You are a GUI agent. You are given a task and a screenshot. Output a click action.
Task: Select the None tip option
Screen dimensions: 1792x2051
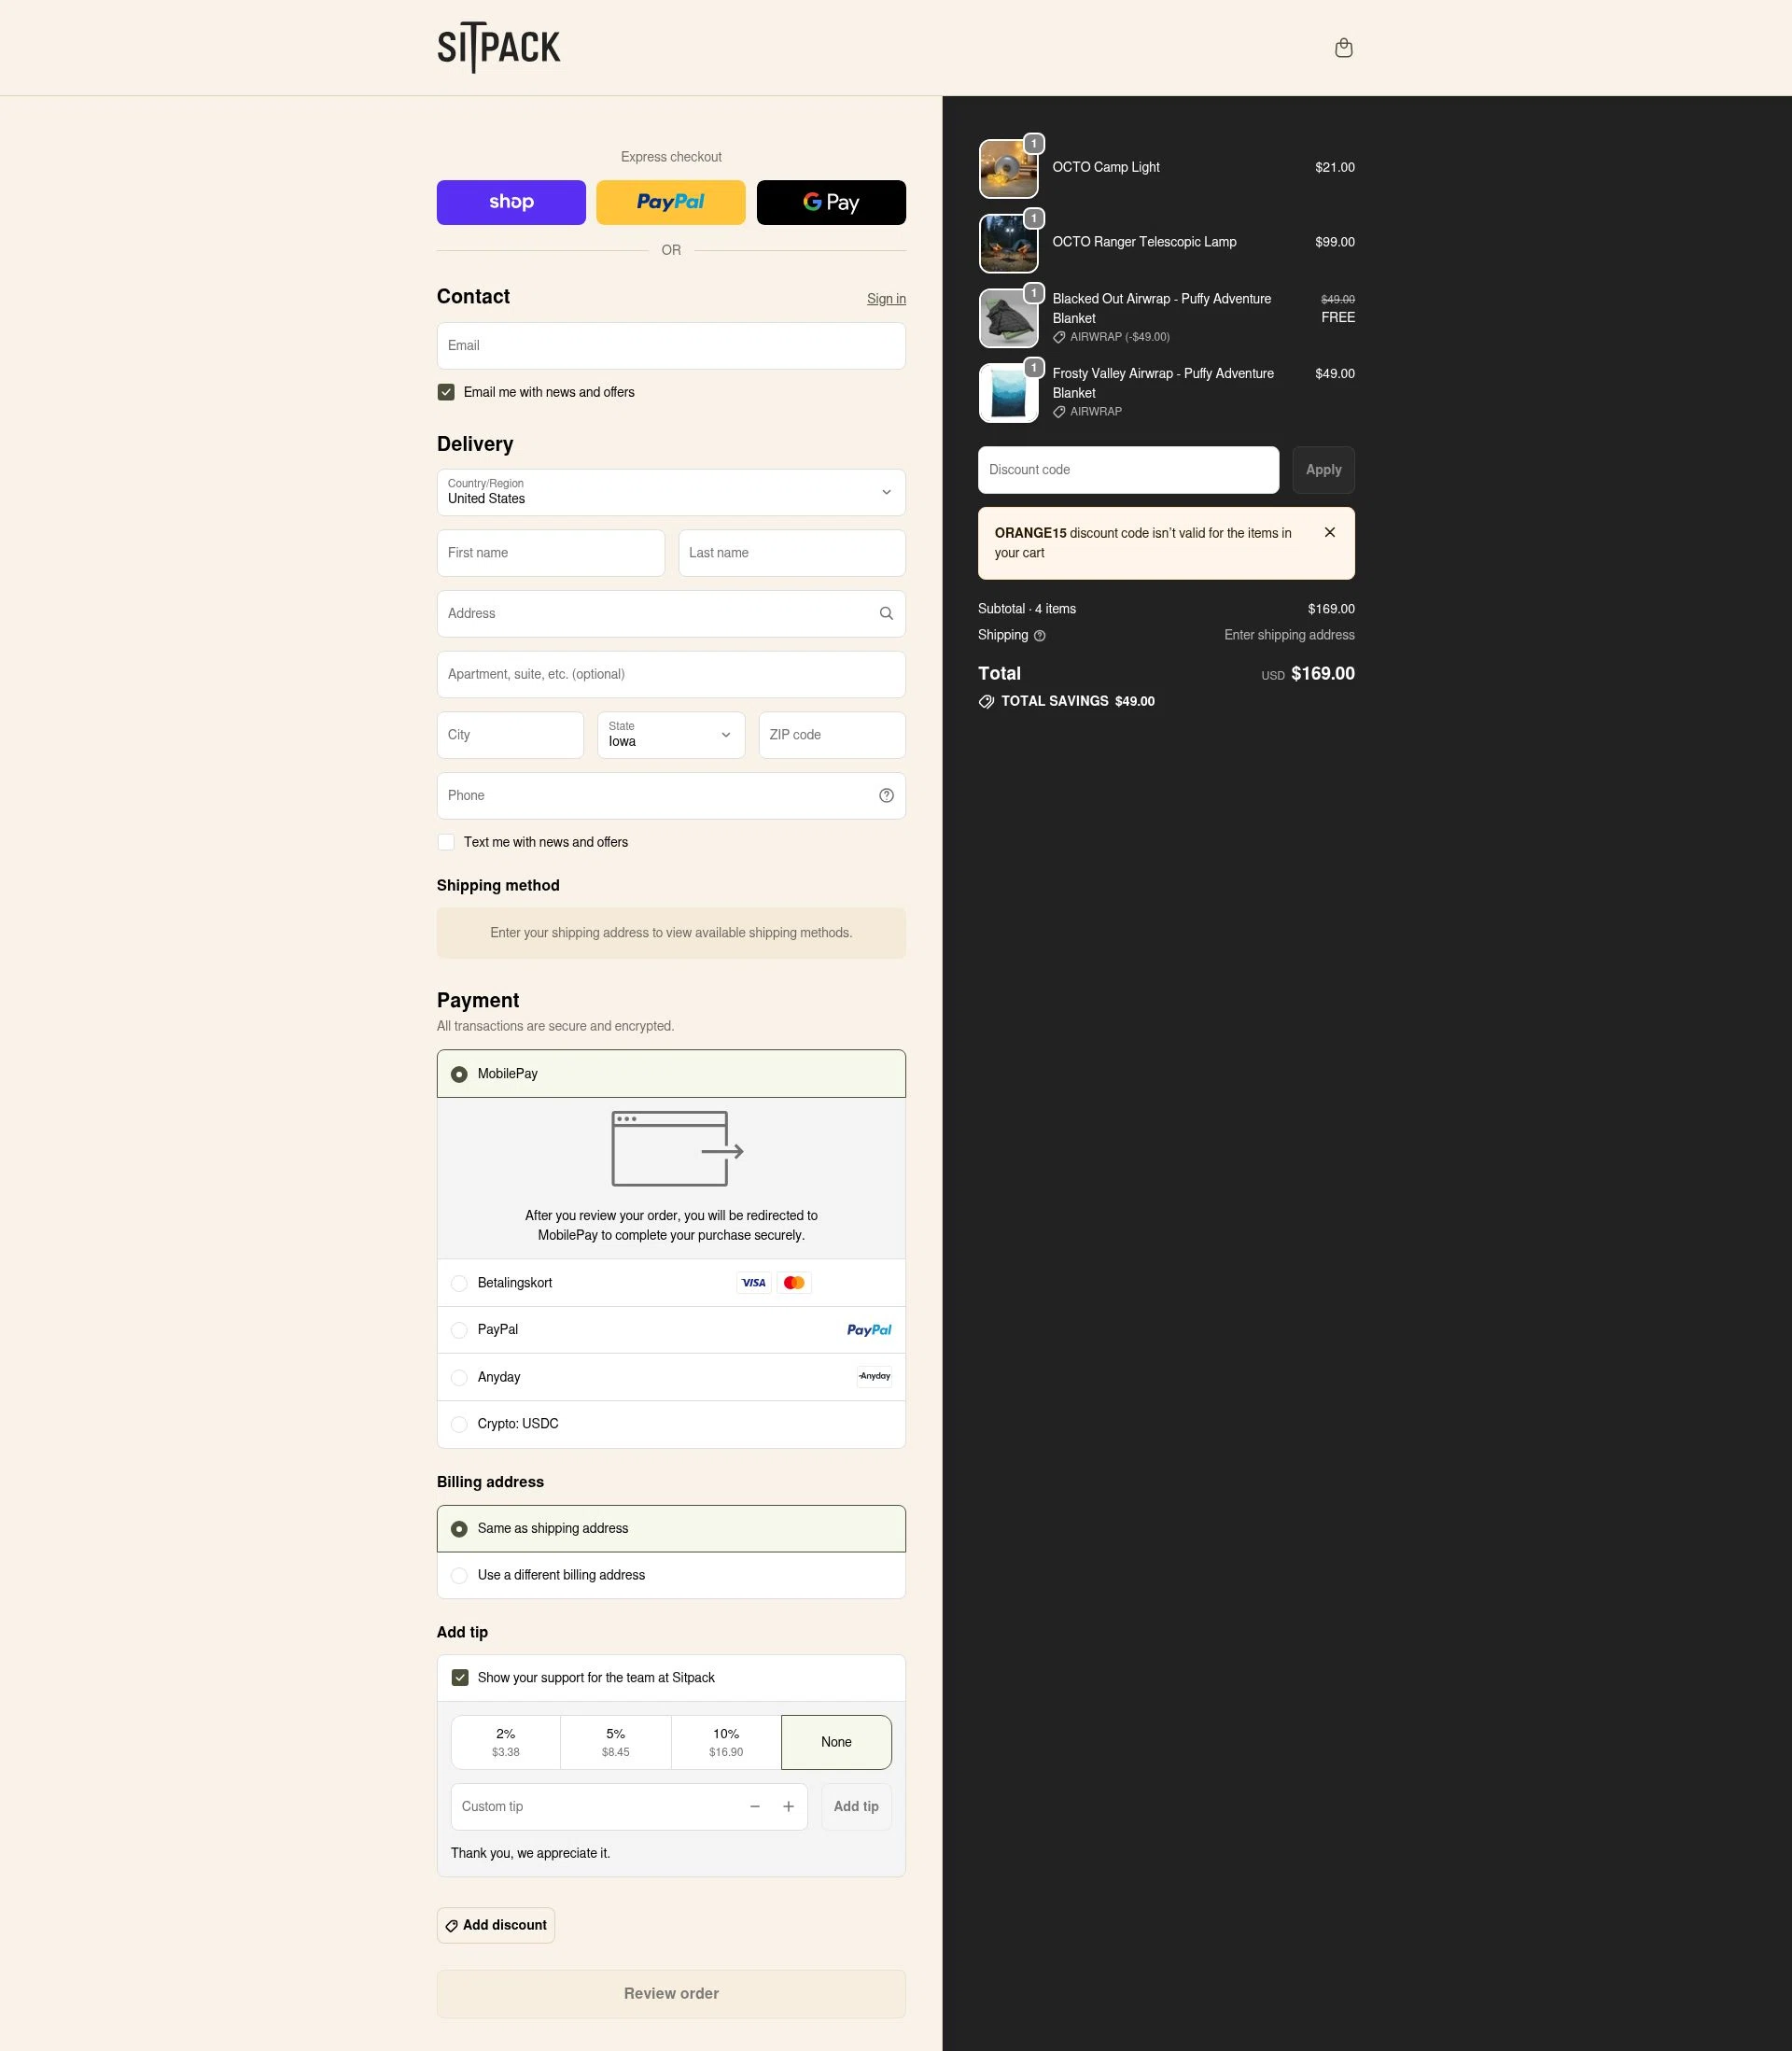click(x=836, y=1742)
